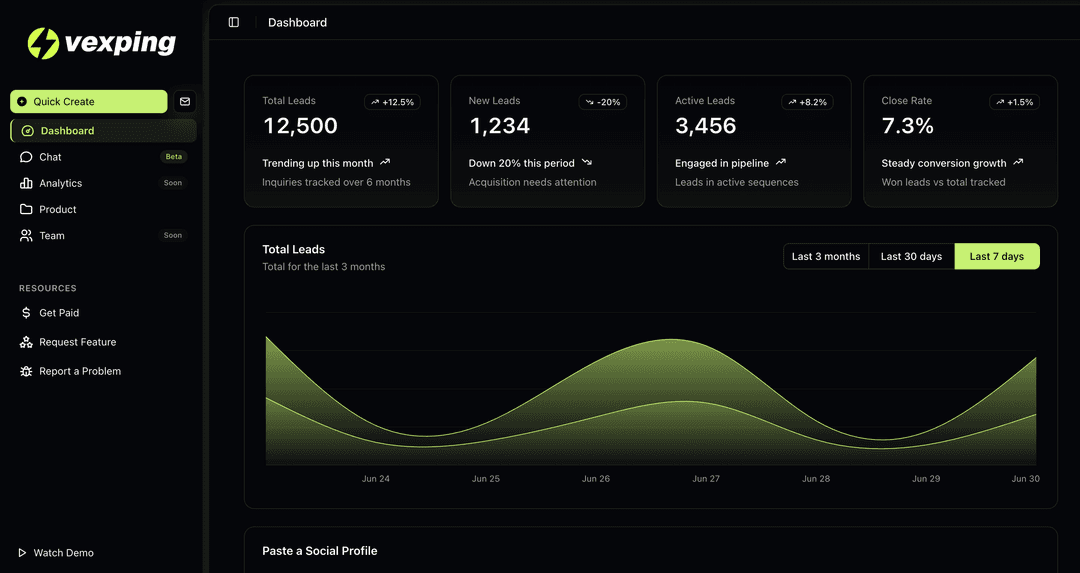Click the Analytics bar chart icon
This screenshot has height=573, width=1080.
click(x=26, y=183)
